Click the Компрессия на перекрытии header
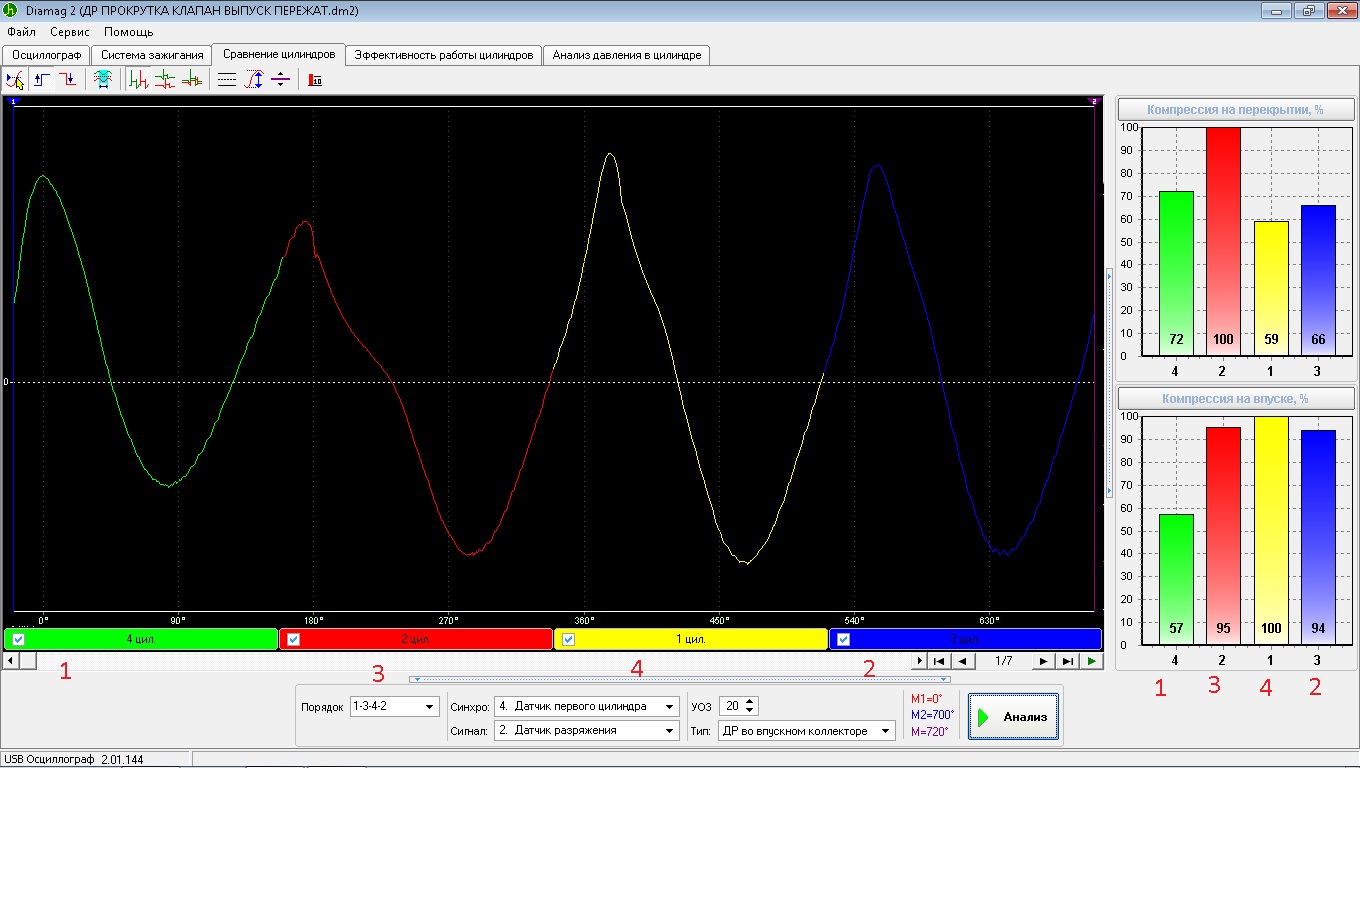 [x=1235, y=110]
